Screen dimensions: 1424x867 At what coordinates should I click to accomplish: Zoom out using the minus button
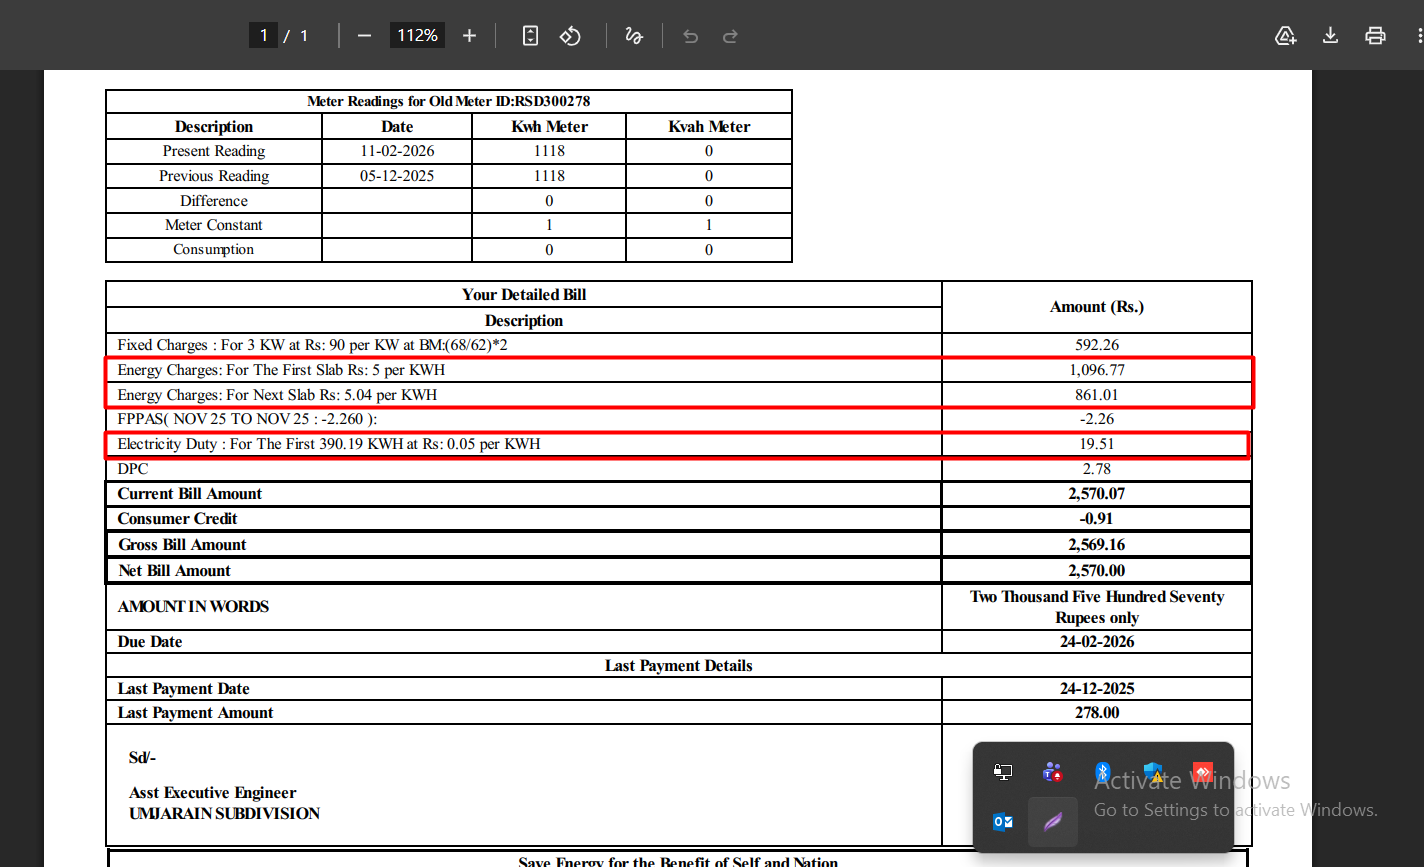click(364, 36)
